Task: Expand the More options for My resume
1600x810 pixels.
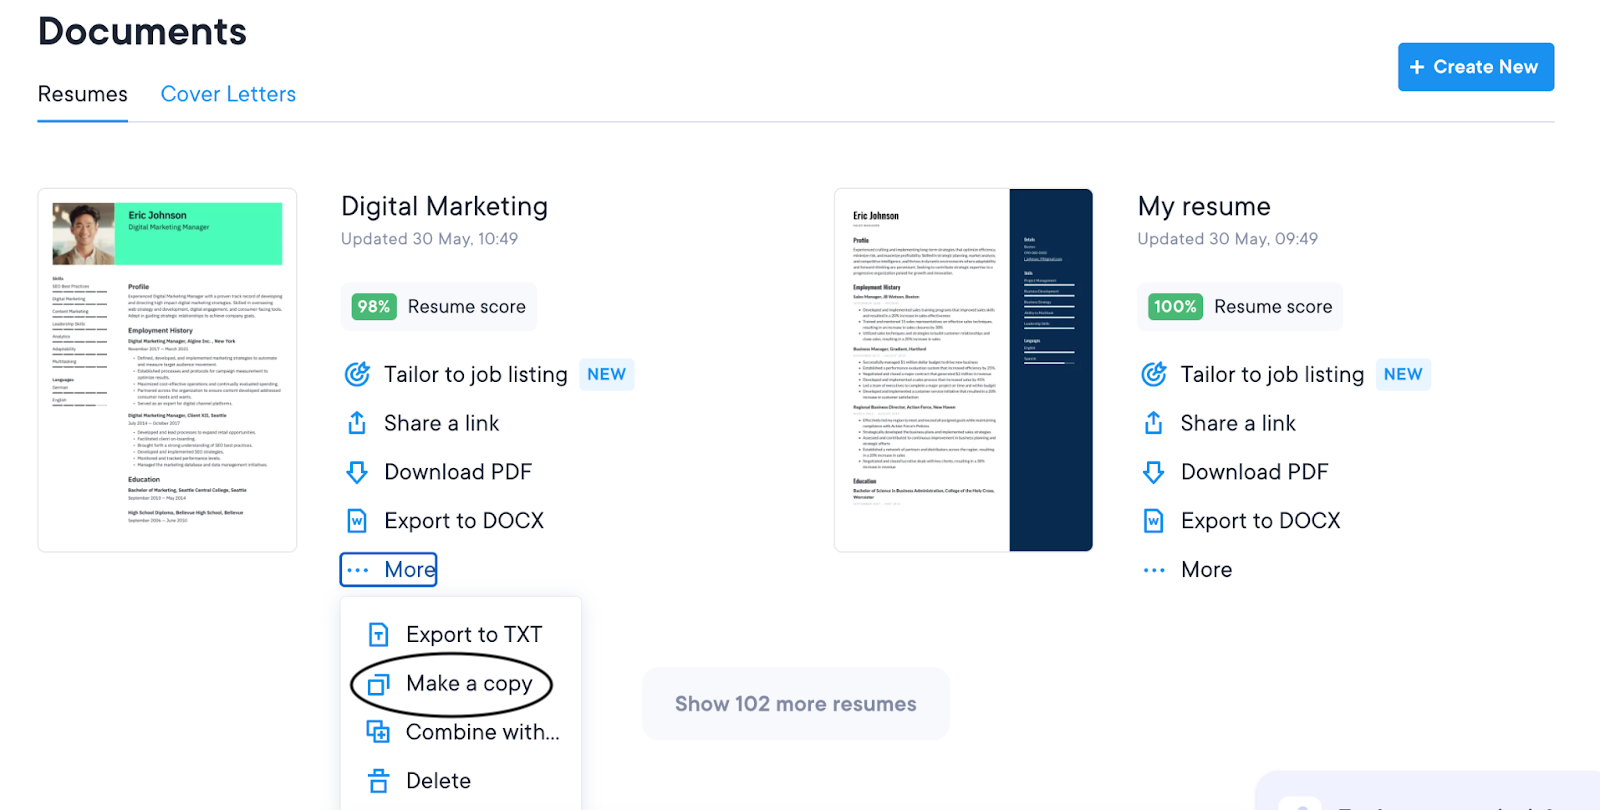Action: click(x=1187, y=570)
